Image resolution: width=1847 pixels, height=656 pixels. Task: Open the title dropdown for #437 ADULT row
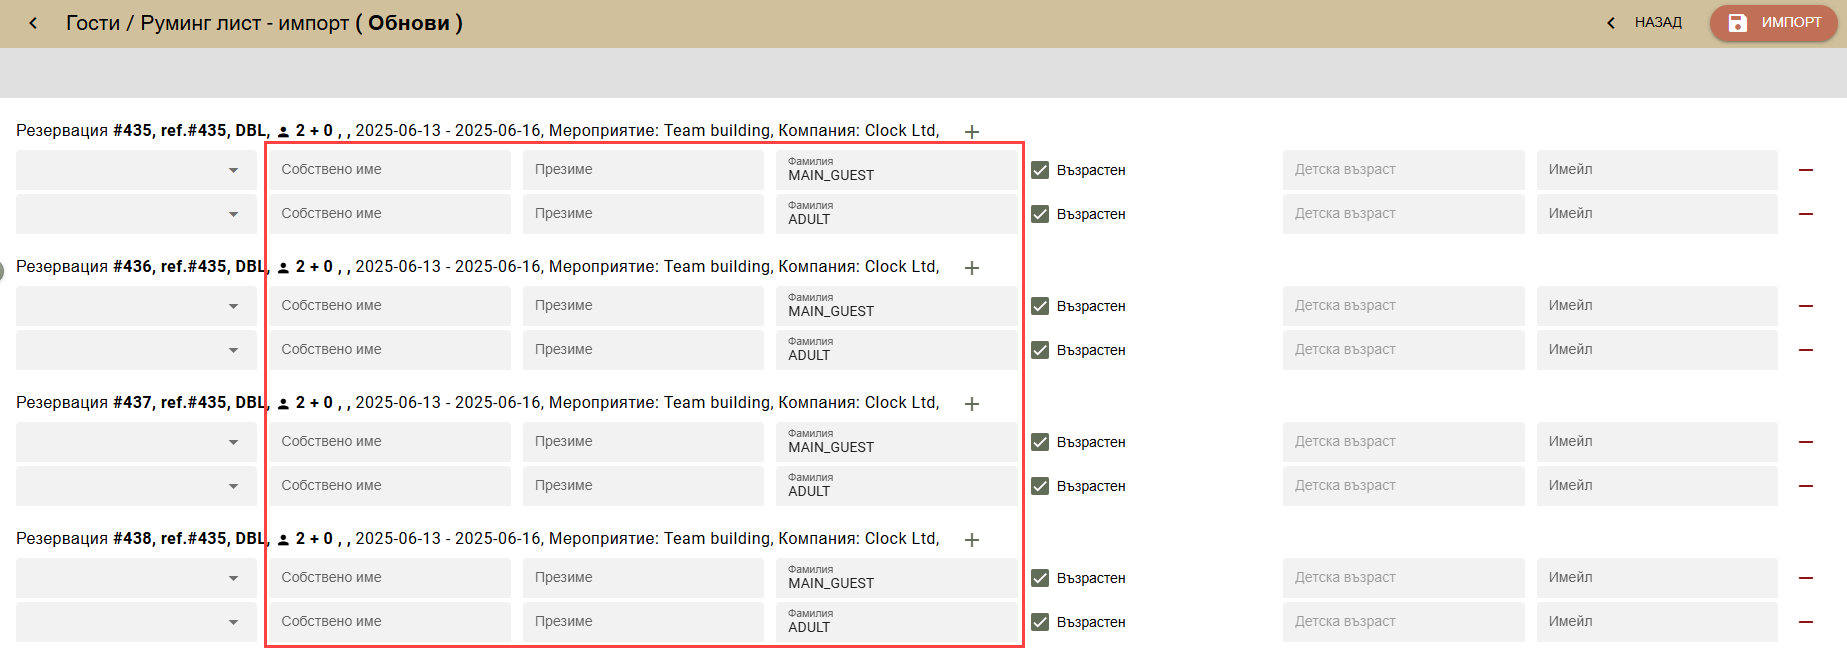tap(136, 486)
